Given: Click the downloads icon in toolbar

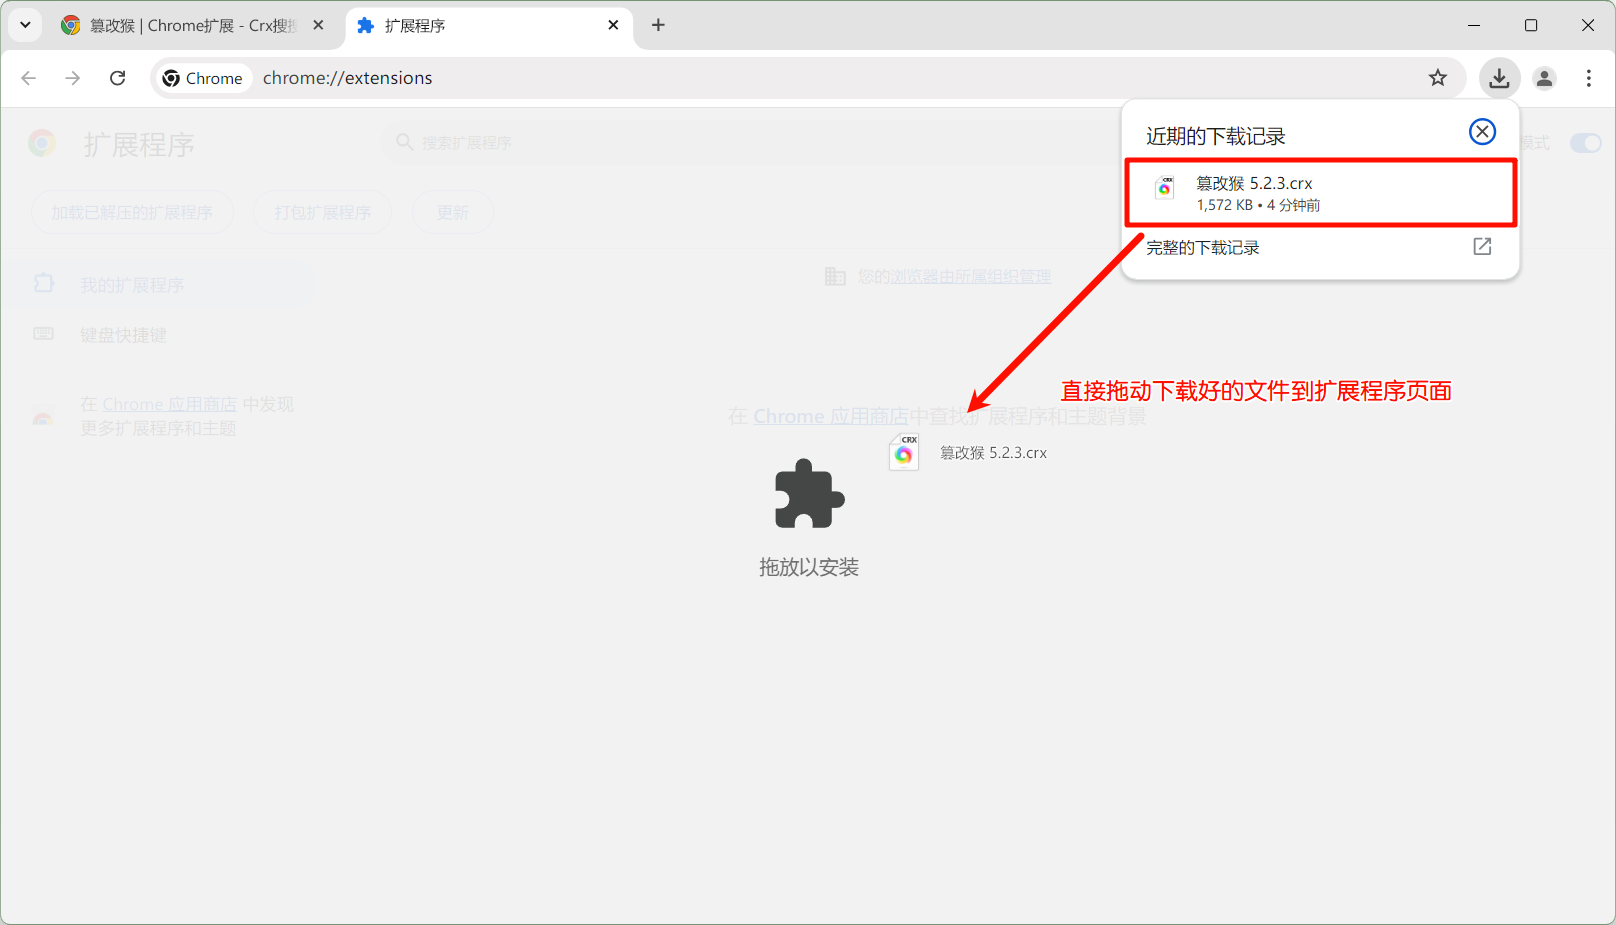Looking at the screenshot, I should click(x=1498, y=78).
